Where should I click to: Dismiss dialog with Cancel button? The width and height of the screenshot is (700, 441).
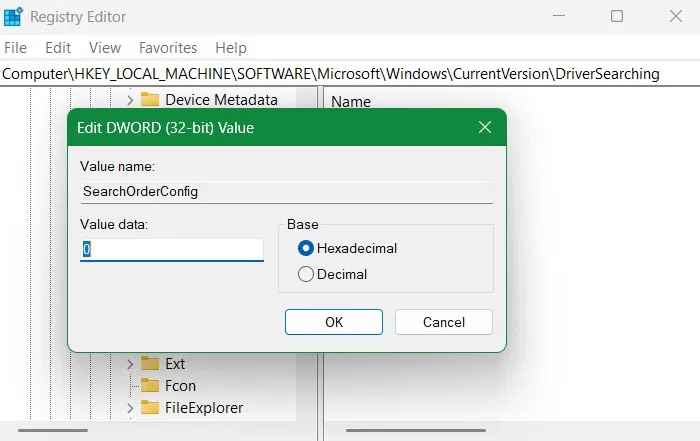[444, 322]
